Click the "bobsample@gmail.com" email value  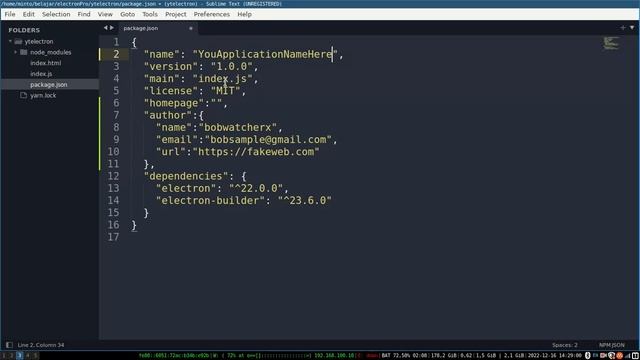click(268, 140)
